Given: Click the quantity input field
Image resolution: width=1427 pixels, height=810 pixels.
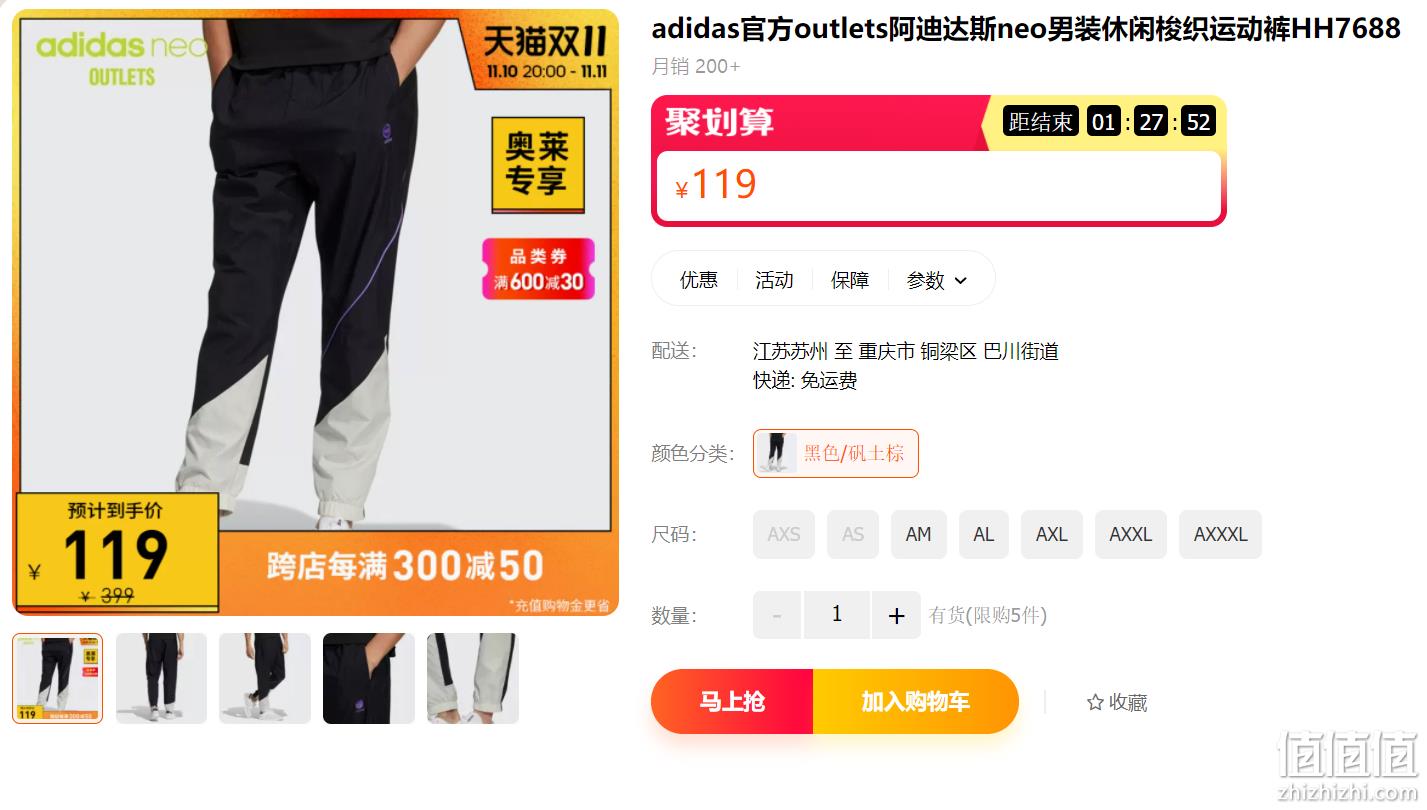Looking at the screenshot, I should pos(837,615).
